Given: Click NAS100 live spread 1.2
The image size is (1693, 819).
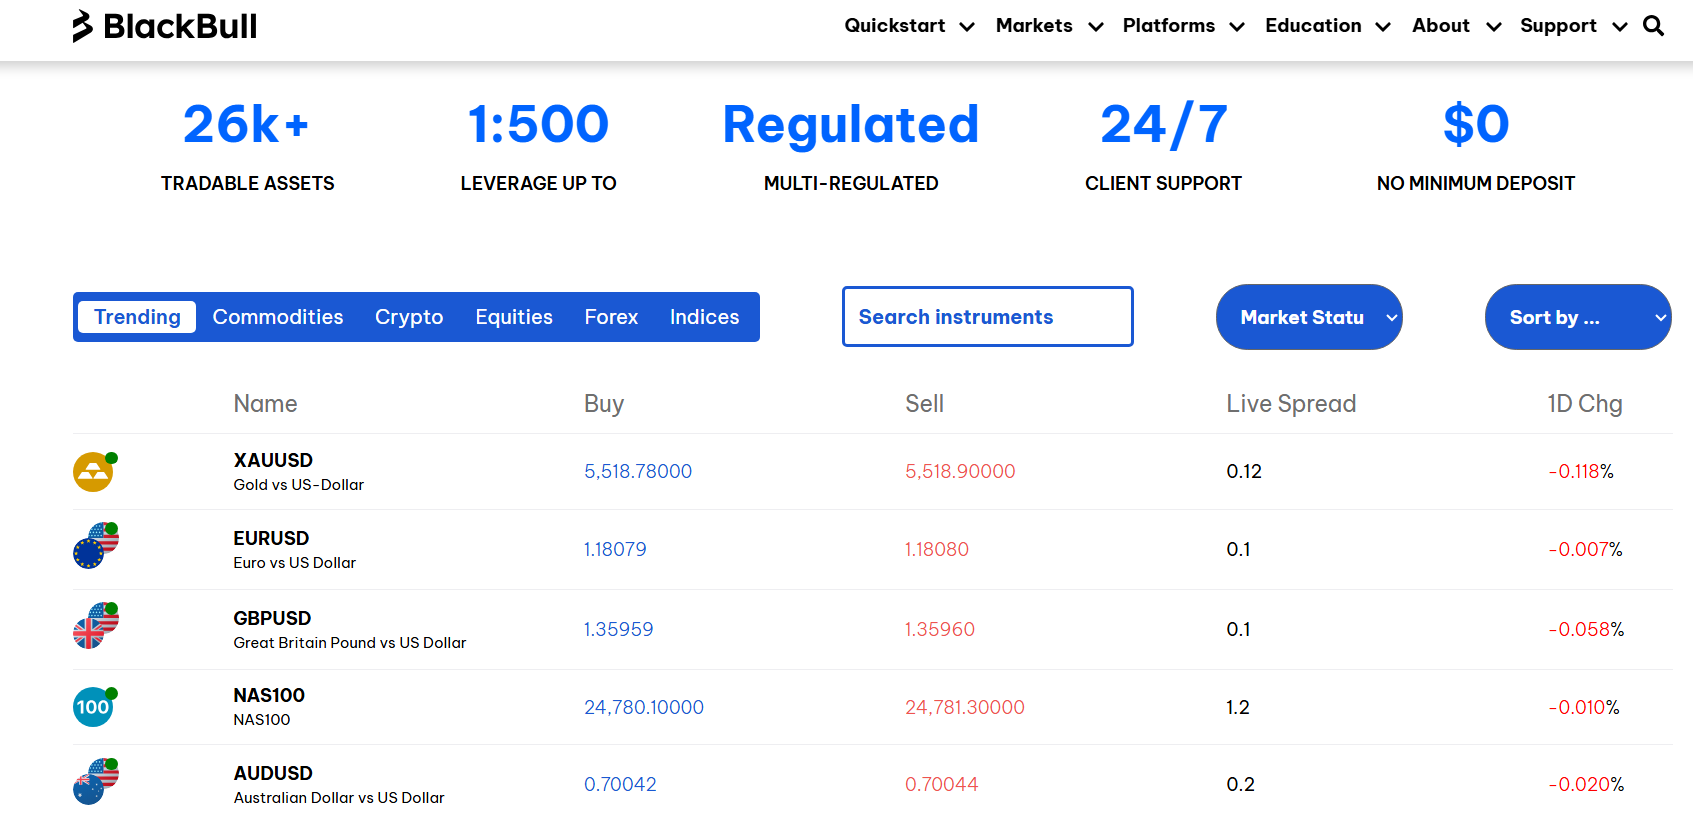Looking at the screenshot, I should tap(1238, 707).
